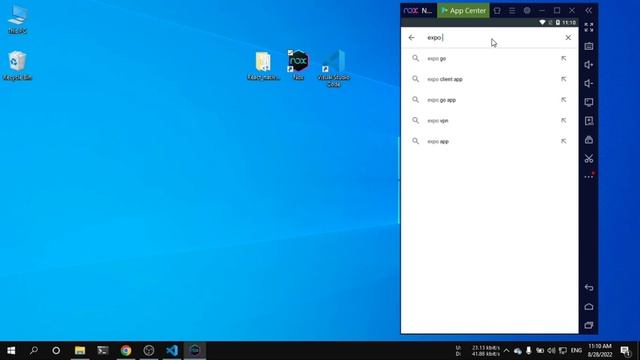
Task: Open ENG language indicator
Action: (576, 350)
